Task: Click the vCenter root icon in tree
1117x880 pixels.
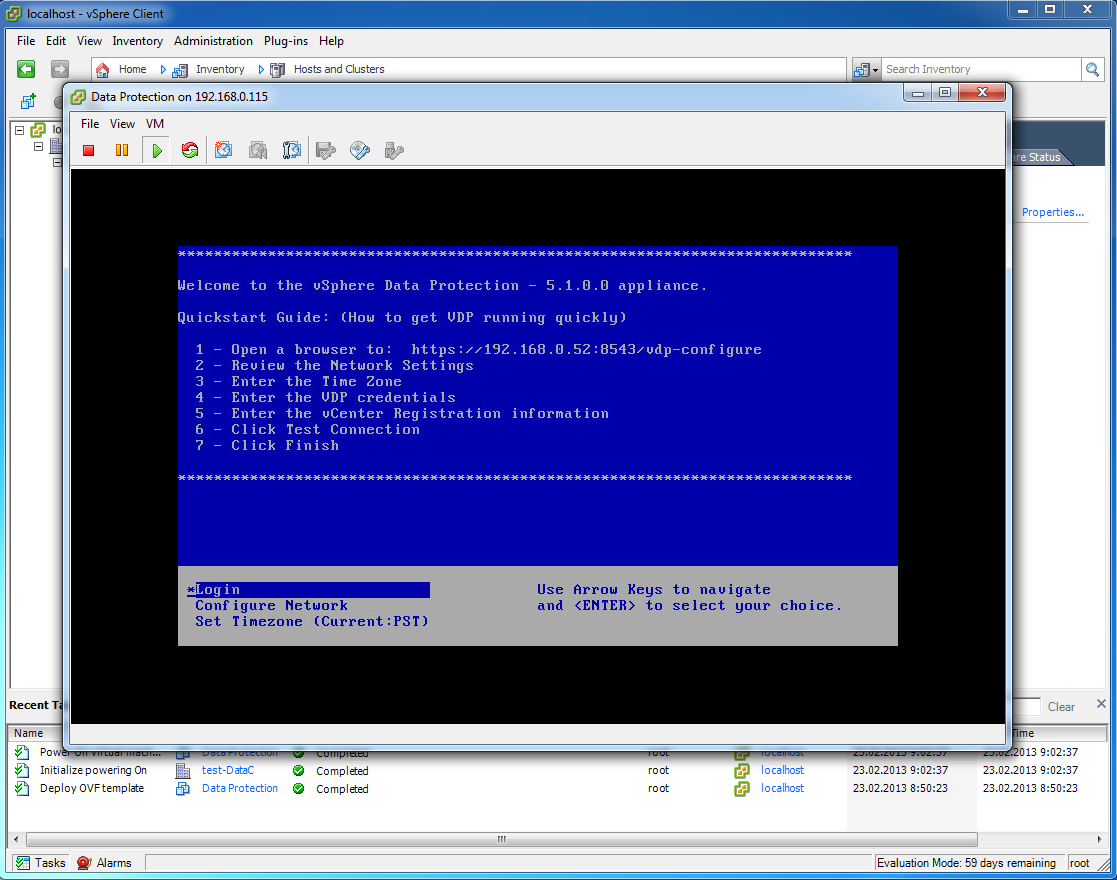Action: pyautogui.click(x=38, y=130)
